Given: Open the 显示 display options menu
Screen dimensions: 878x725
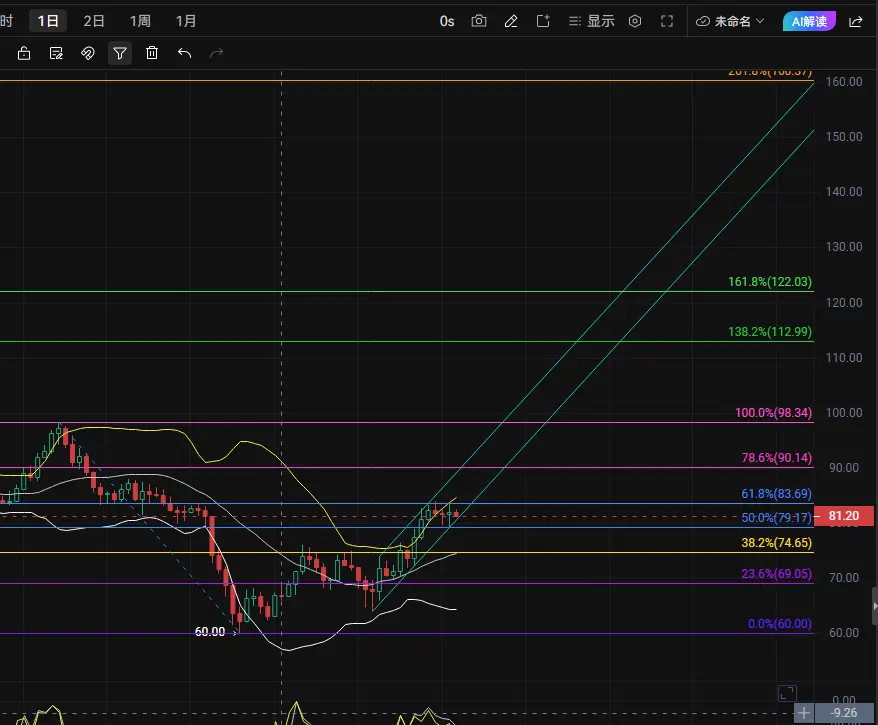Looking at the screenshot, I should coord(592,21).
